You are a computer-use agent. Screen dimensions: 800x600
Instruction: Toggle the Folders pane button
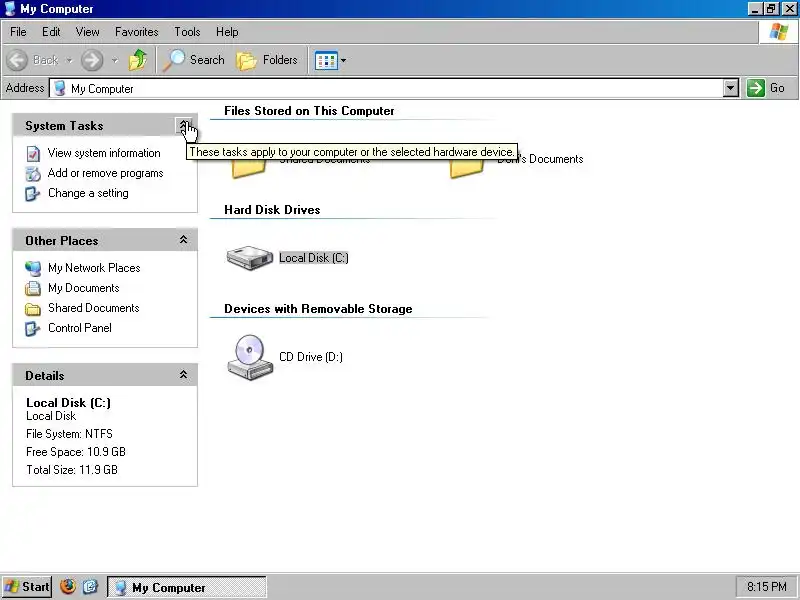(267, 60)
